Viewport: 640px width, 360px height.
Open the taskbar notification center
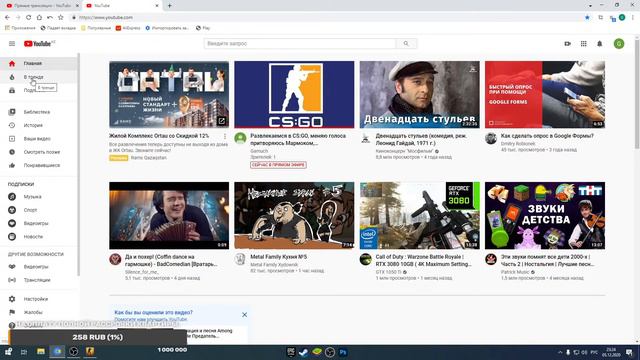pyautogui.click(x=629, y=352)
